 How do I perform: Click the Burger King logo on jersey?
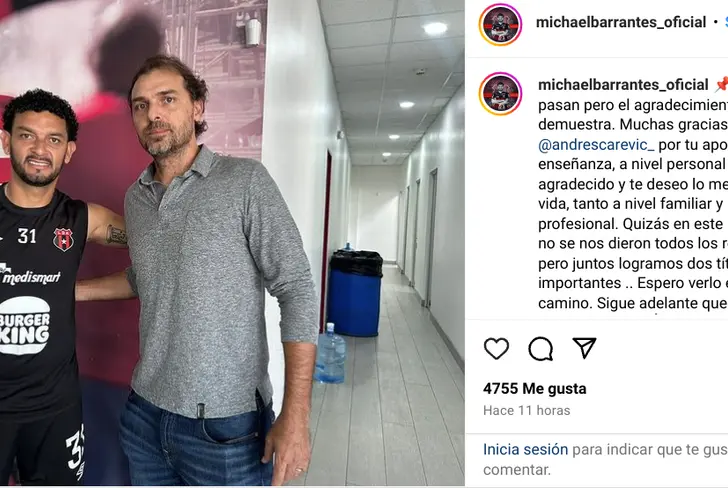25,326
